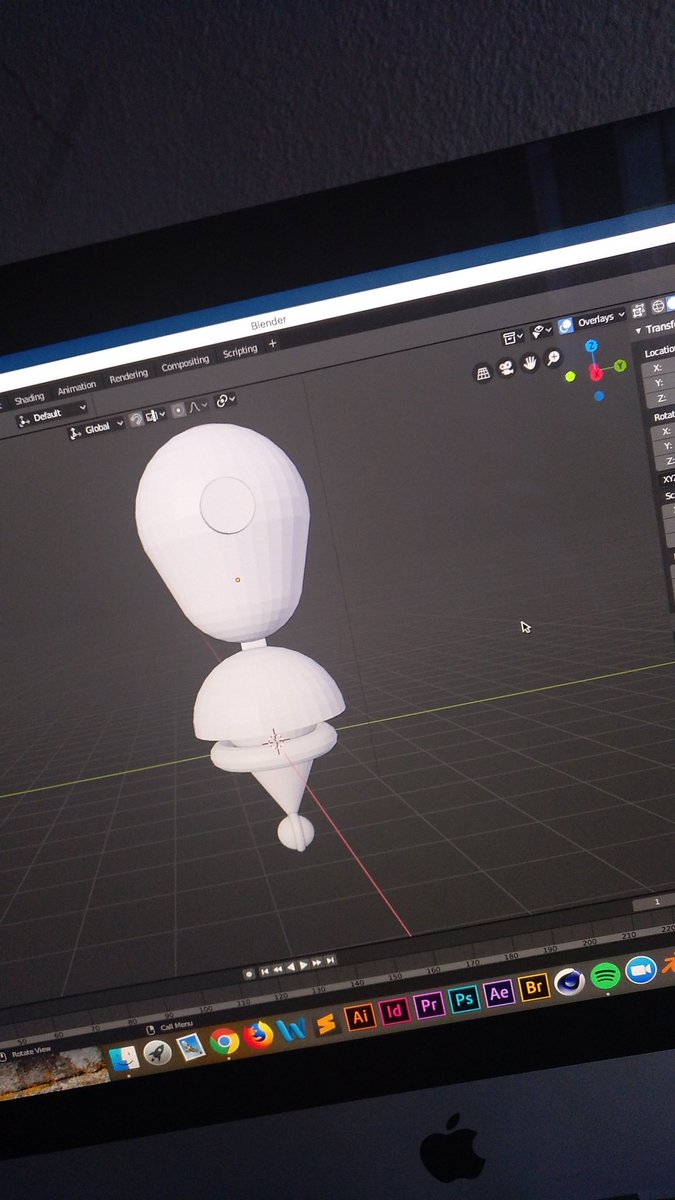Click the blue Z axis gizmo circle
This screenshot has height=1200, width=675.
[x=592, y=346]
